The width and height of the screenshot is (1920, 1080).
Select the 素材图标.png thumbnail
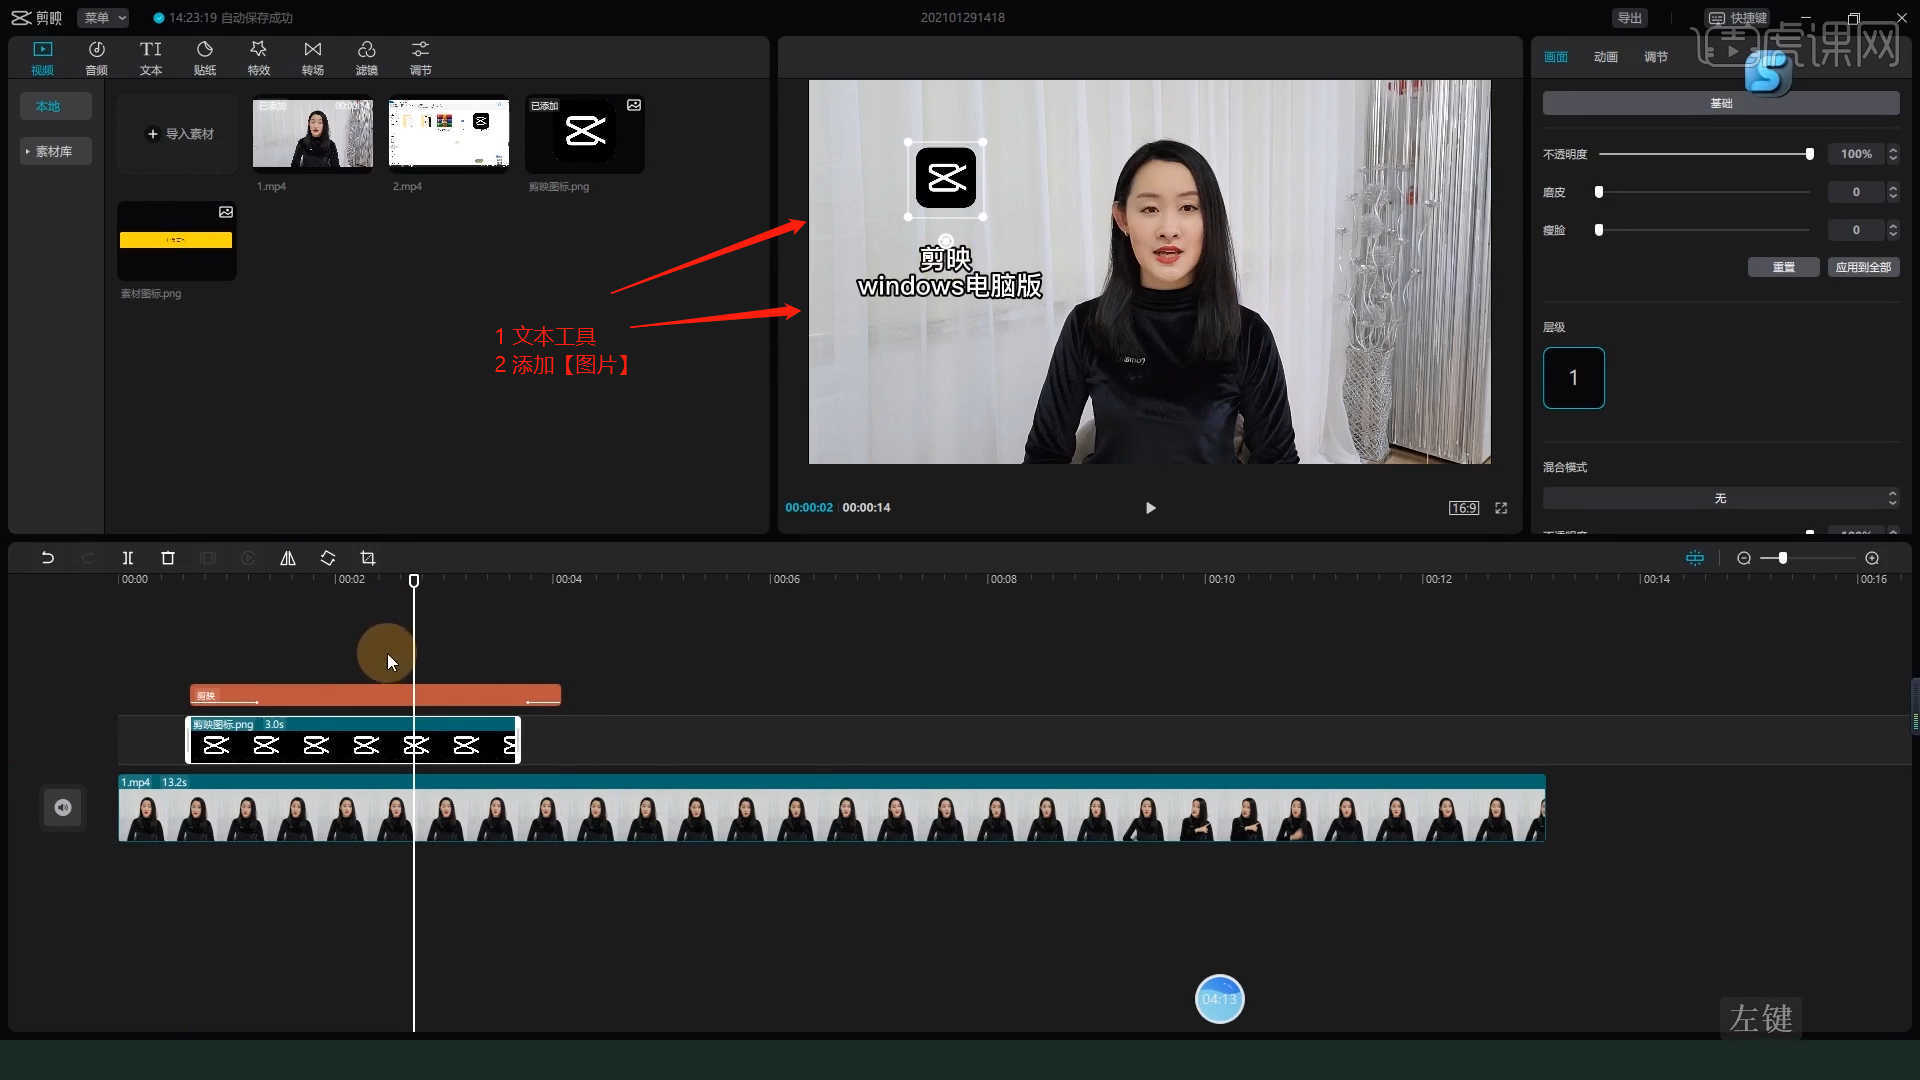pos(177,241)
